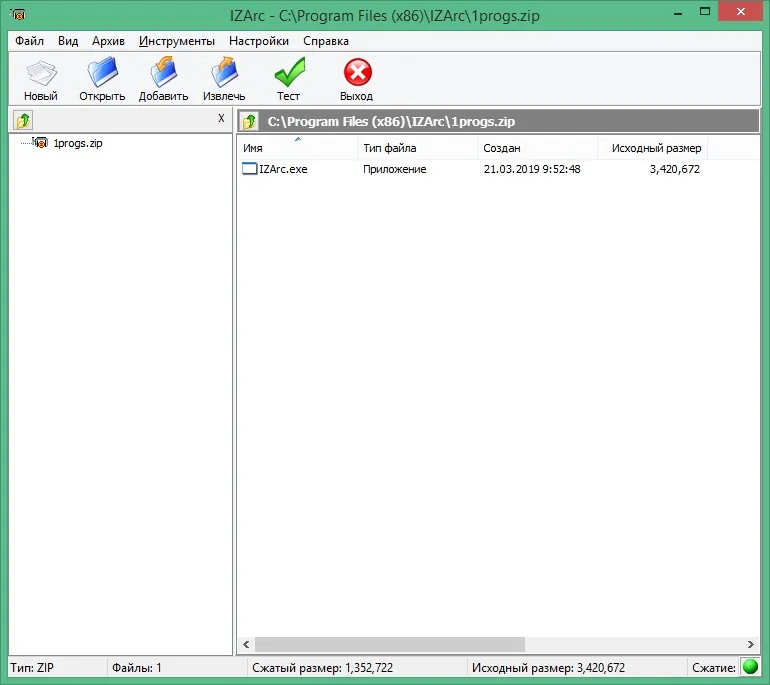The width and height of the screenshot is (770, 685).
Task: Open an archive using Открыть icon
Action: click(x=102, y=79)
